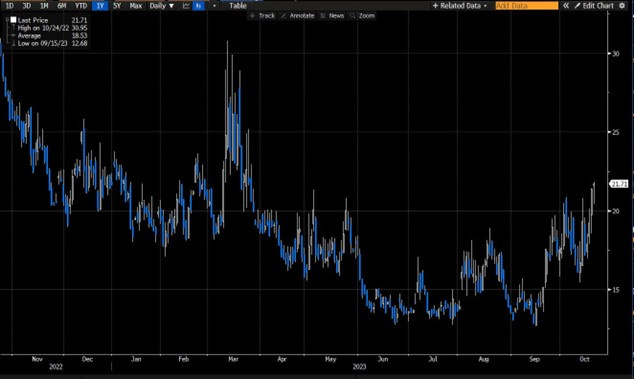
Task: Click the 15 tick on price axis
Action: point(615,290)
